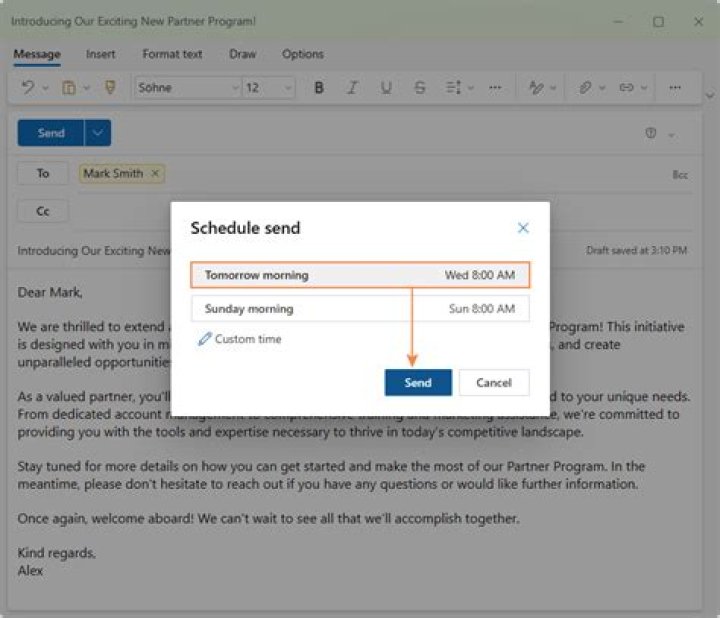Remove Mark Smith recipient with the X
This screenshot has width=720, height=618.
(x=155, y=173)
